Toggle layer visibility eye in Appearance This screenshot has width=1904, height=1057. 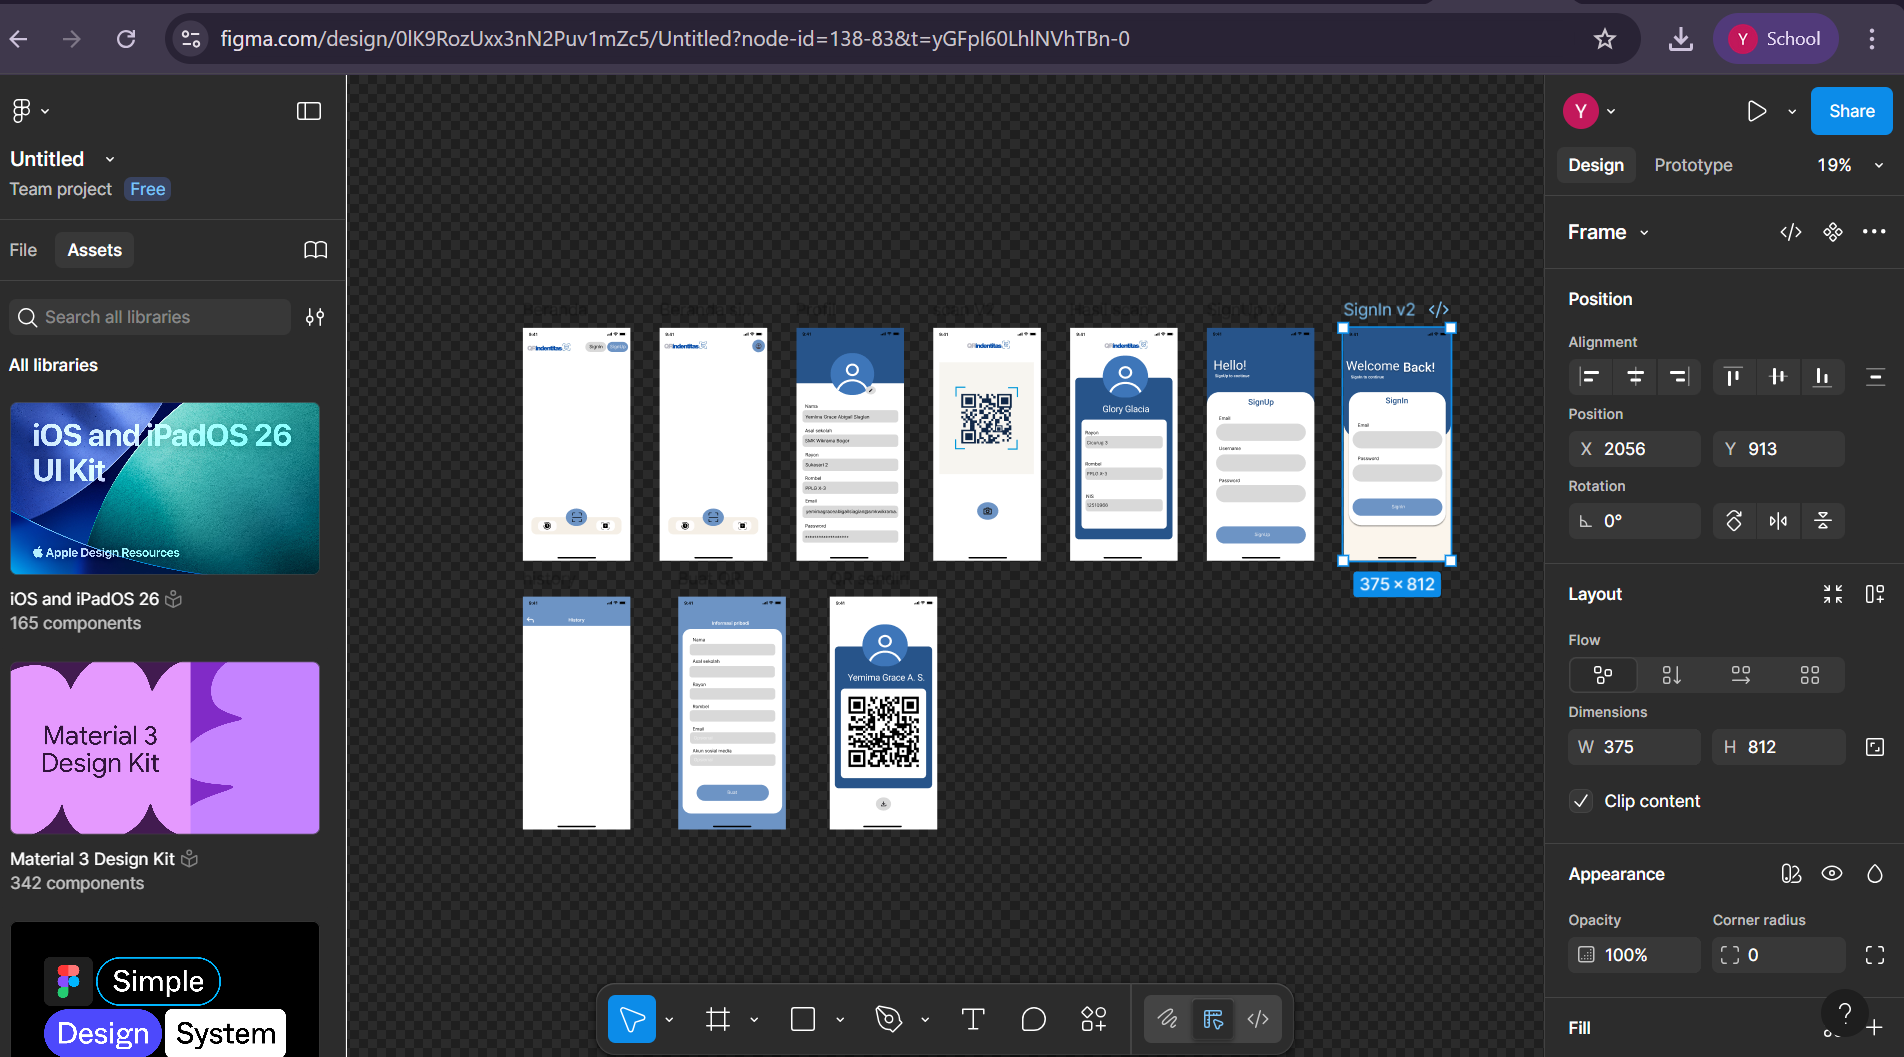[x=1831, y=874]
